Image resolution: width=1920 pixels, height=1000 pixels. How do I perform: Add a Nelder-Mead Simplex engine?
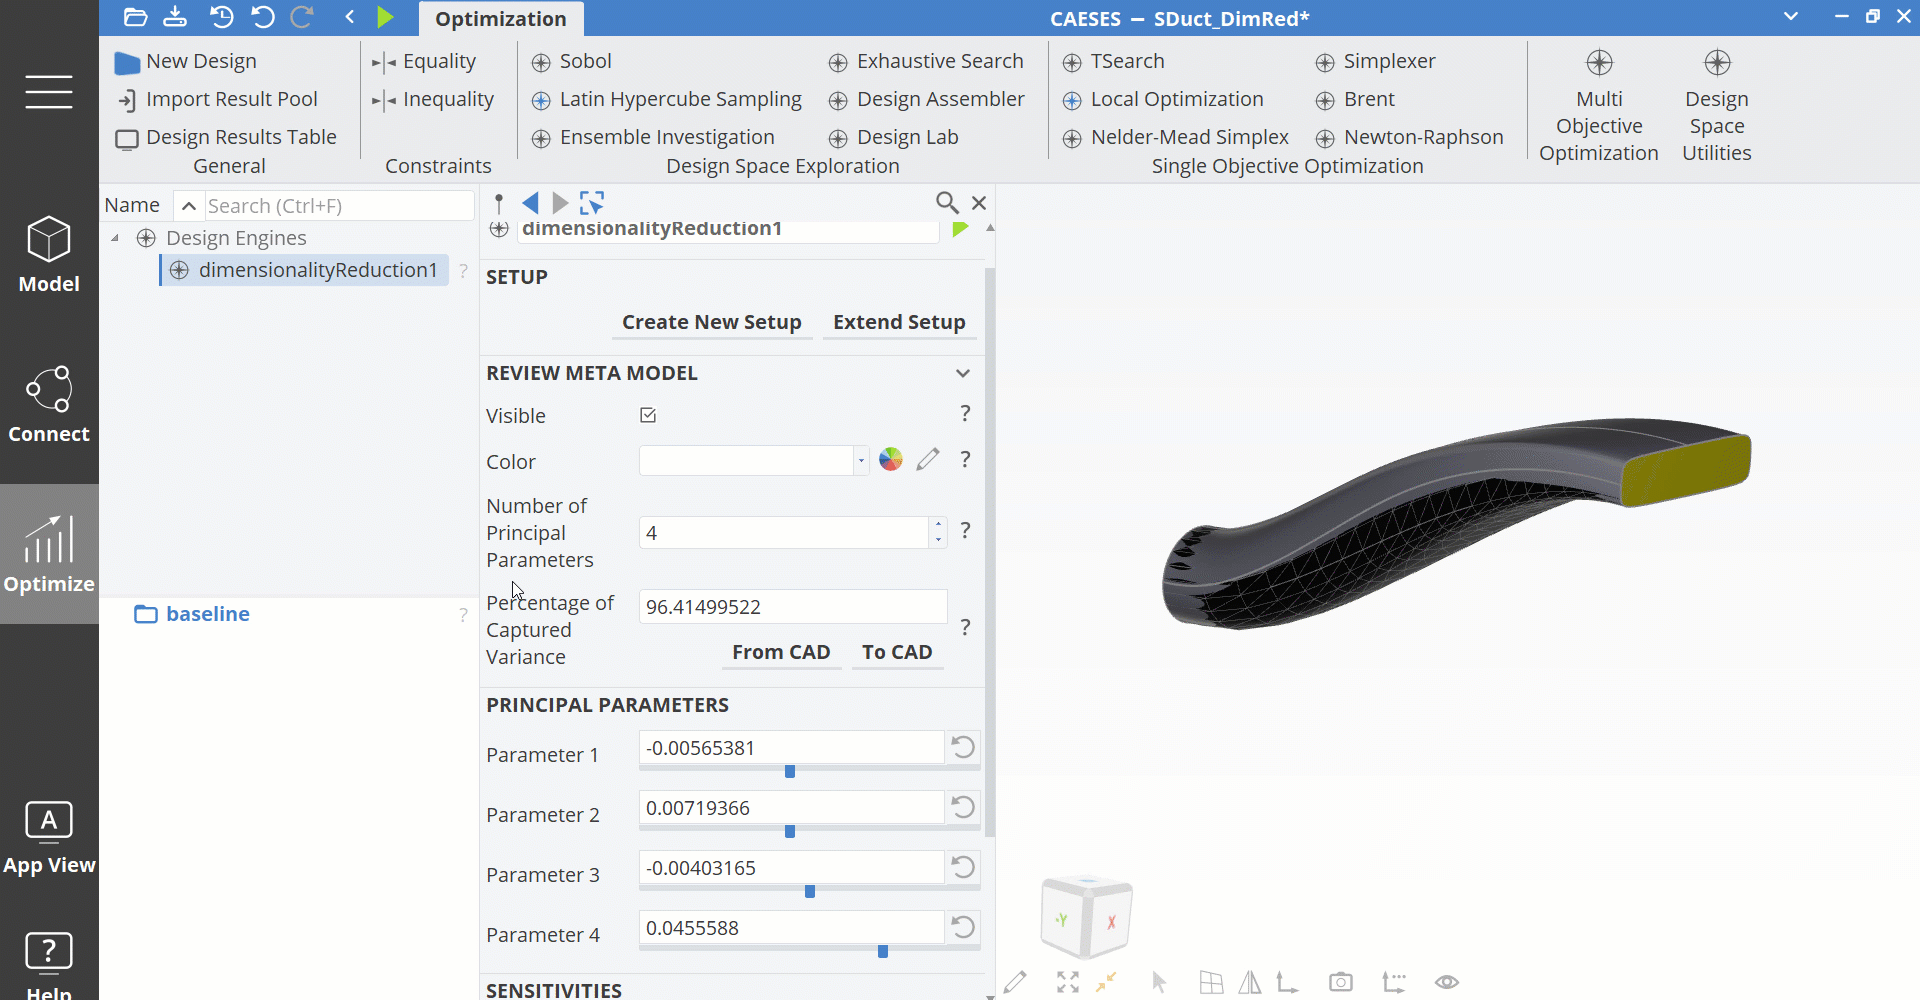pos(1176,137)
